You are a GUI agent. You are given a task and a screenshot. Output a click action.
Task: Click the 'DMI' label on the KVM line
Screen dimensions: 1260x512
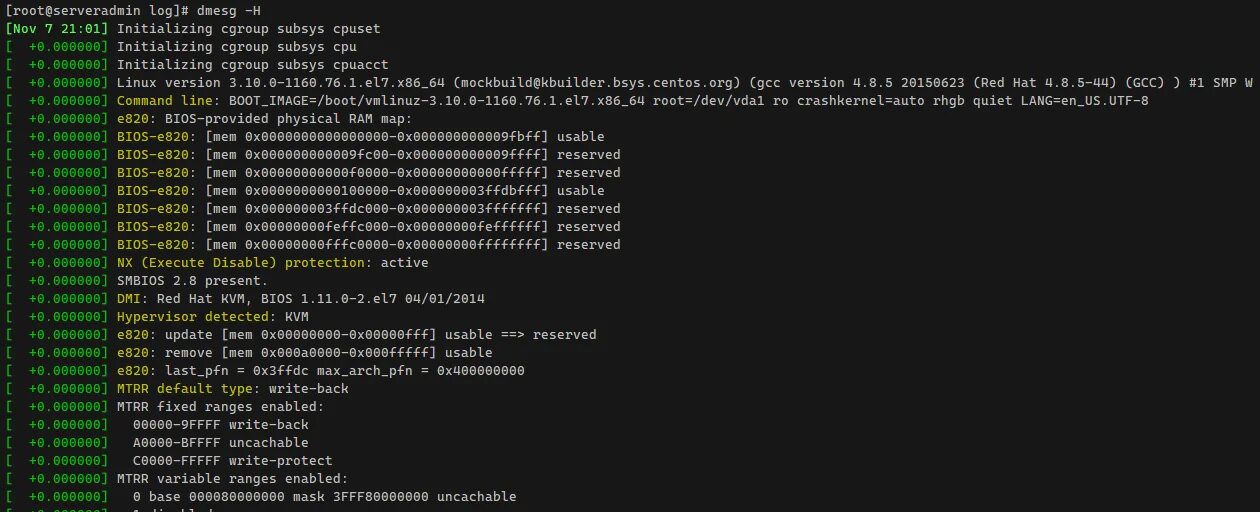pos(129,298)
